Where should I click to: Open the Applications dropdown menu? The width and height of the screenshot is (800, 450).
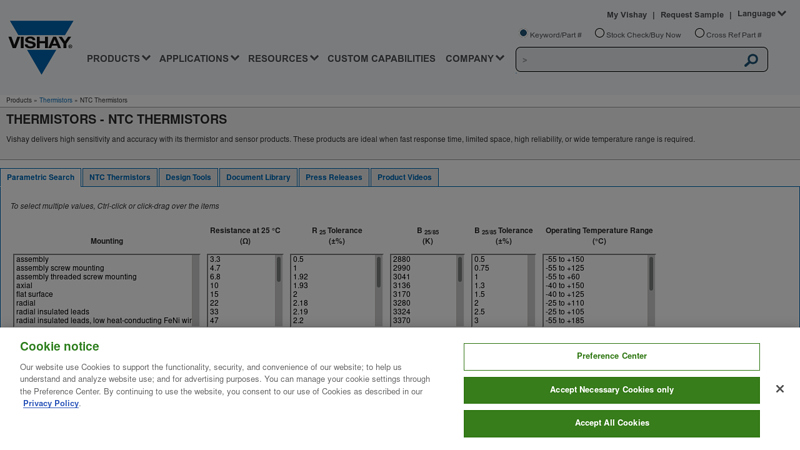[199, 59]
